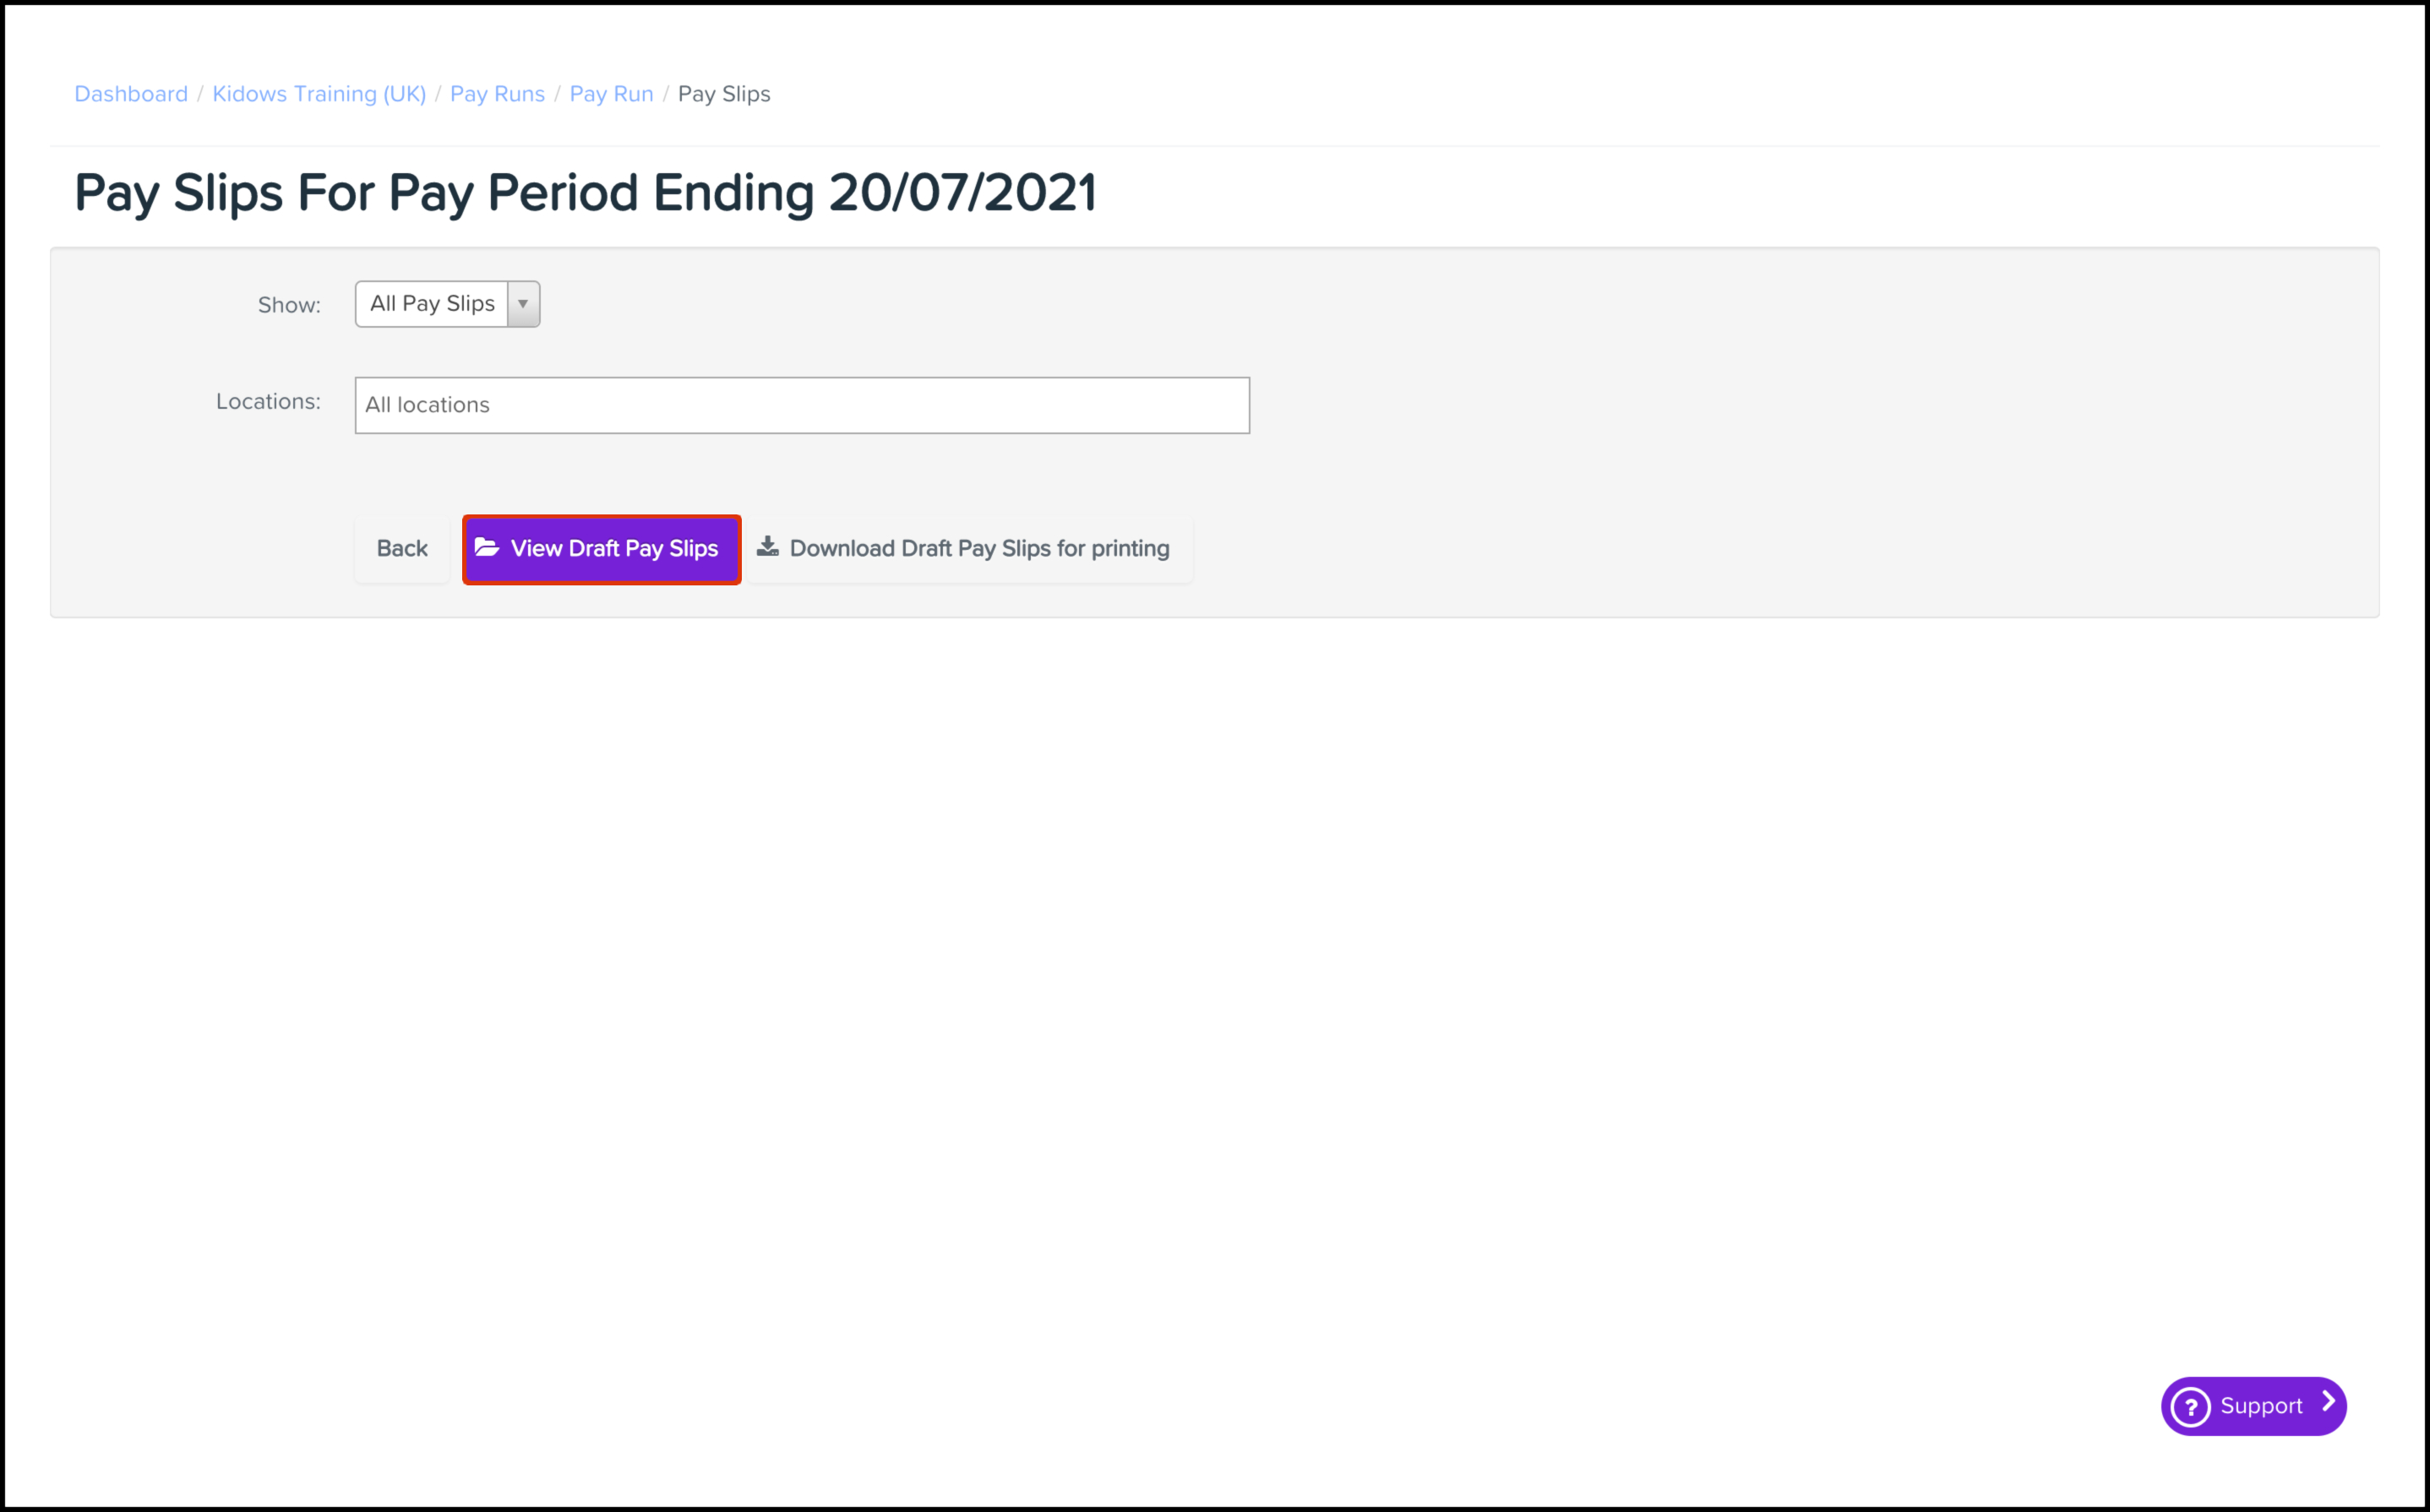Go to Pay Runs breadcrumb
The height and width of the screenshot is (1512, 2430).
(497, 94)
